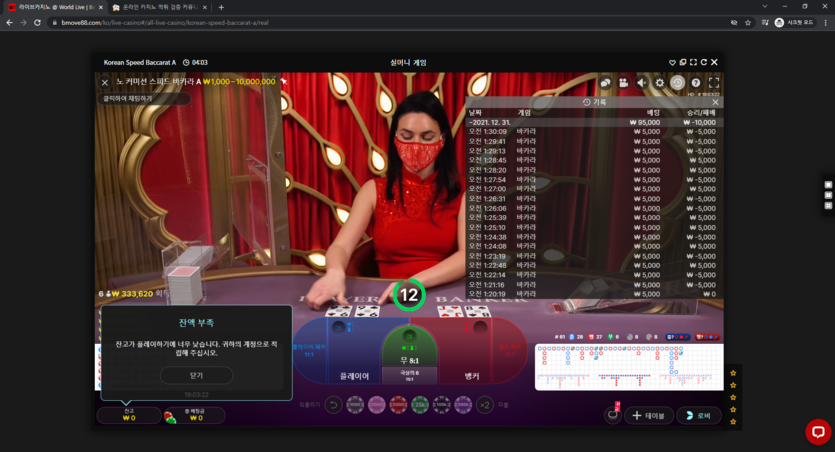Close the Korean Speed Baccarat game window
This screenshot has height=452, width=835.
(x=714, y=62)
